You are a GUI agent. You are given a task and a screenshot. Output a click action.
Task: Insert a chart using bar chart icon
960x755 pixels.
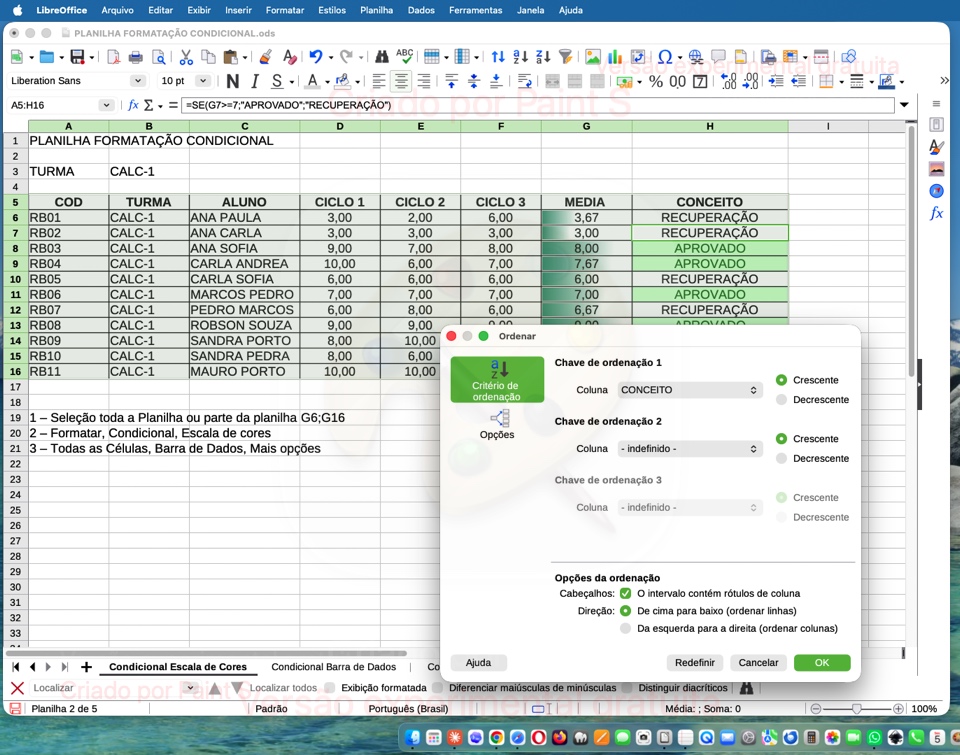[x=615, y=57]
